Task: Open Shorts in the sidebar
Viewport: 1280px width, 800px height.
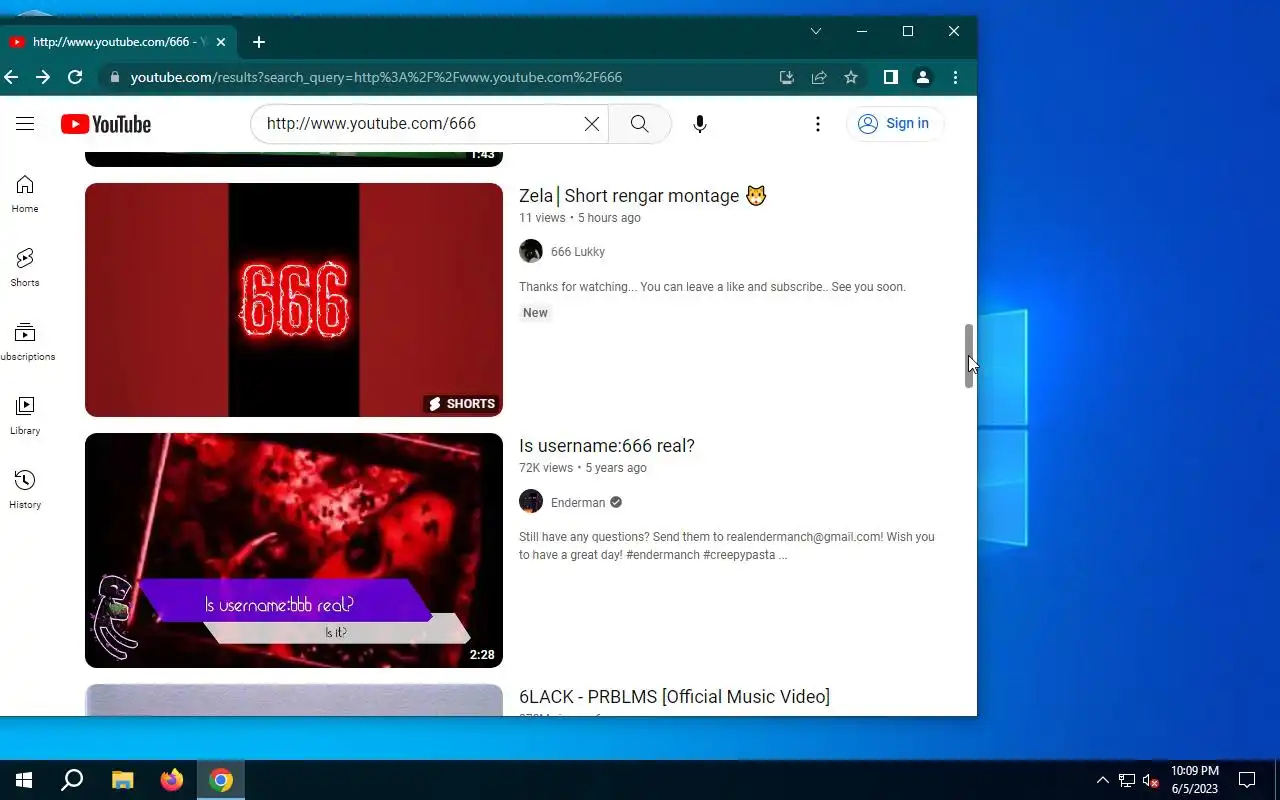Action: coord(25,268)
